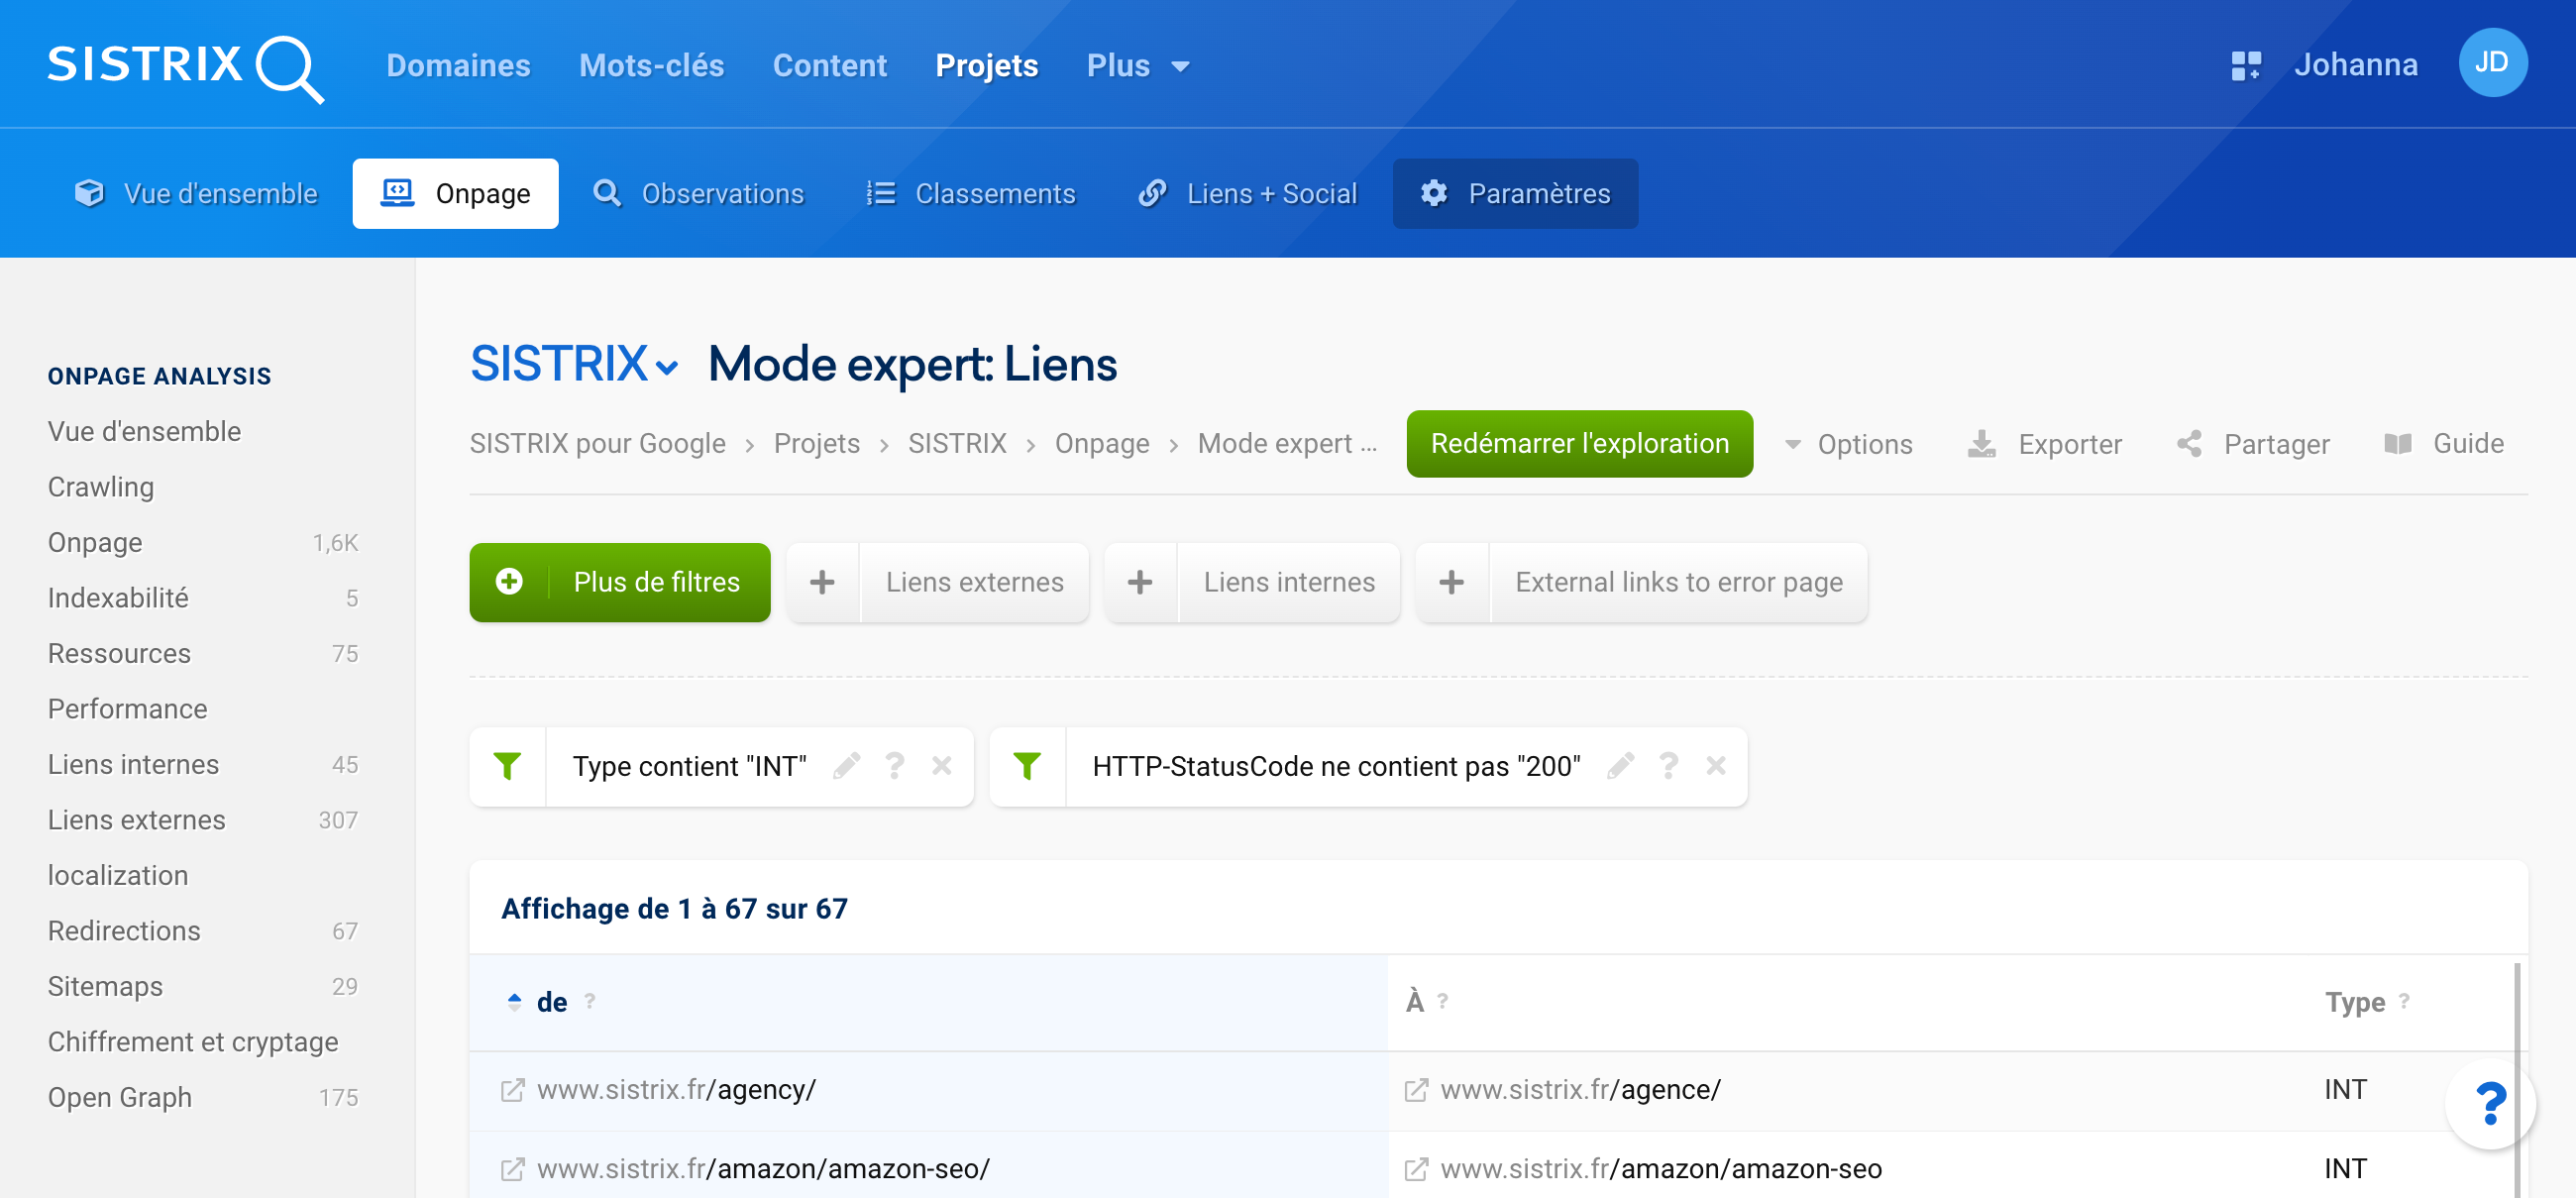The width and height of the screenshot is (2576, 1198).
Task: Apply External links to error page filter
Action: 1678,582
